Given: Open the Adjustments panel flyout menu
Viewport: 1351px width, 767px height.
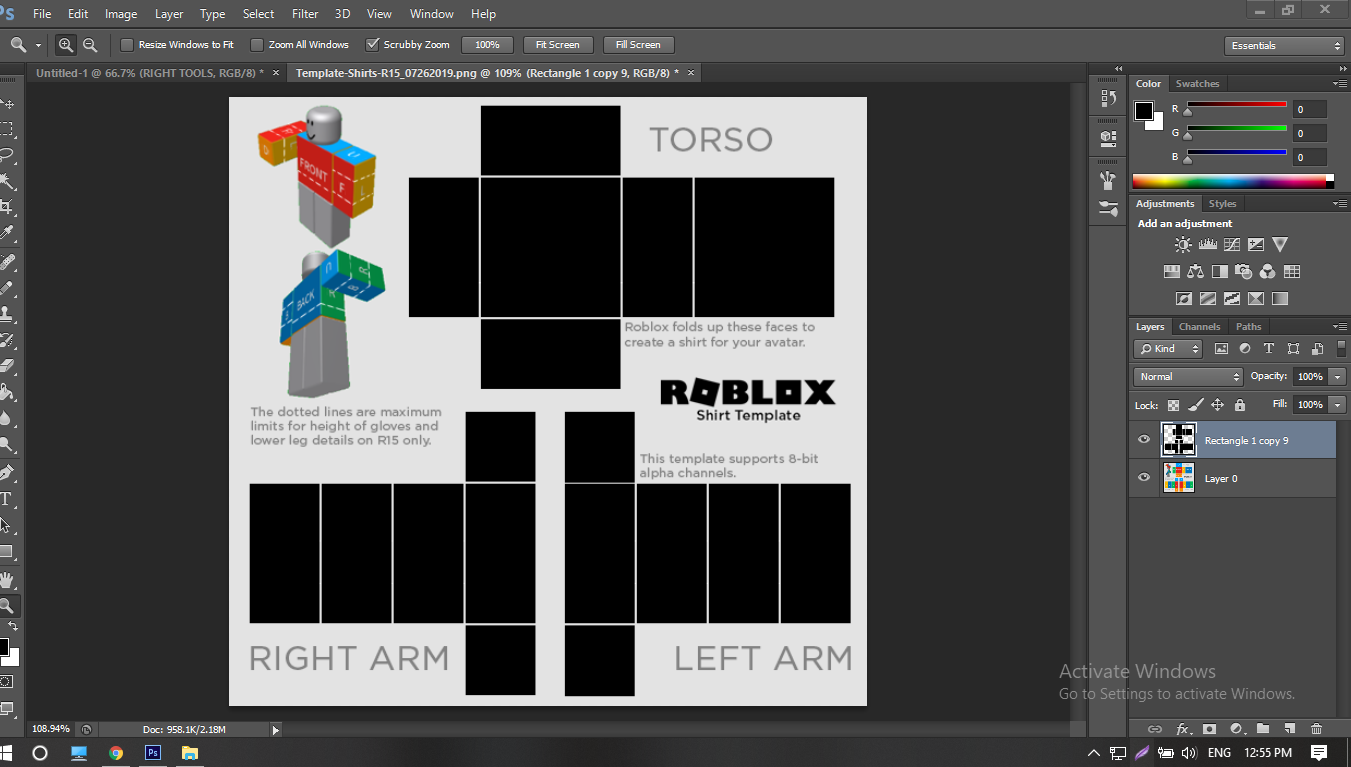Looking at the screenshot, I should [x=1340, y=204].
